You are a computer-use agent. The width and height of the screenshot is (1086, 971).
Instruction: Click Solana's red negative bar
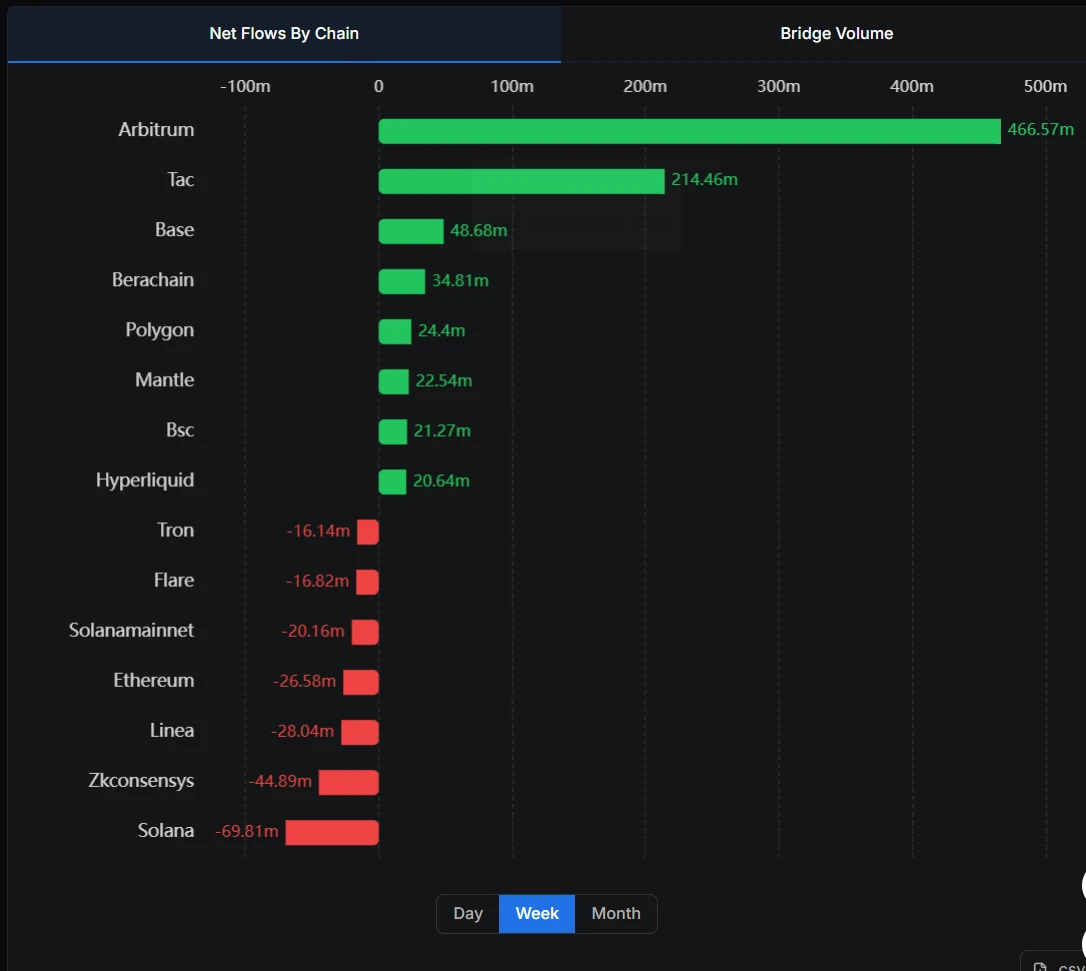click(332, 832)
